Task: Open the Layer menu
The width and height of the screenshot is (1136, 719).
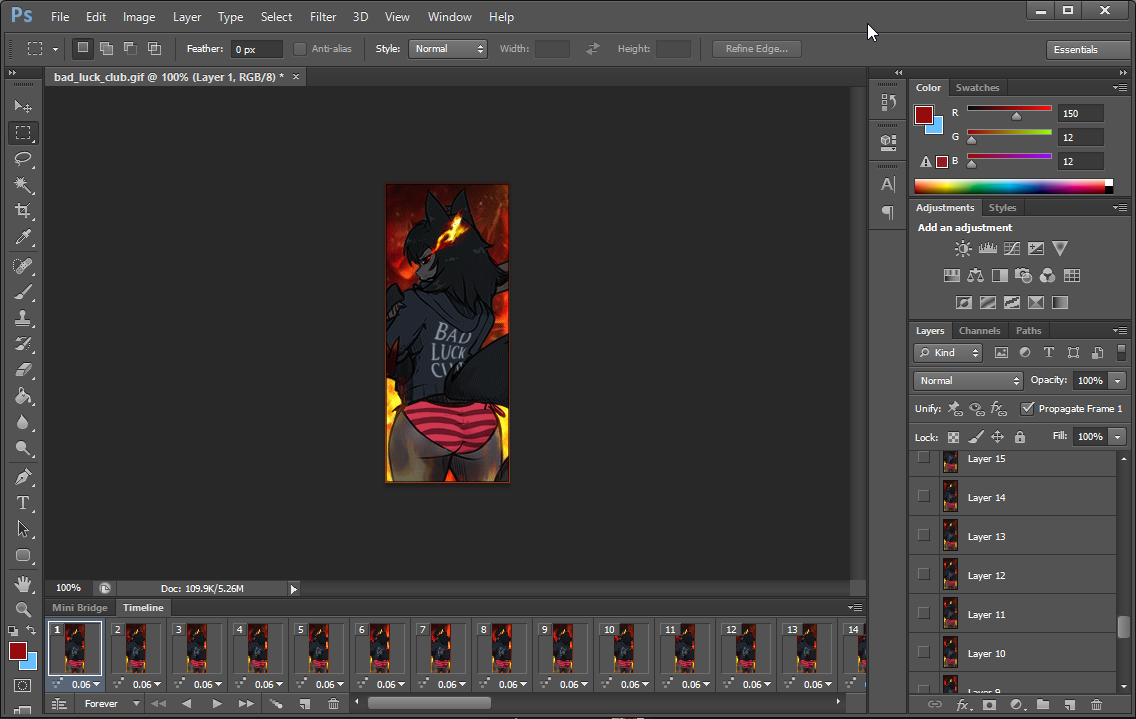Action: [187, 17]
